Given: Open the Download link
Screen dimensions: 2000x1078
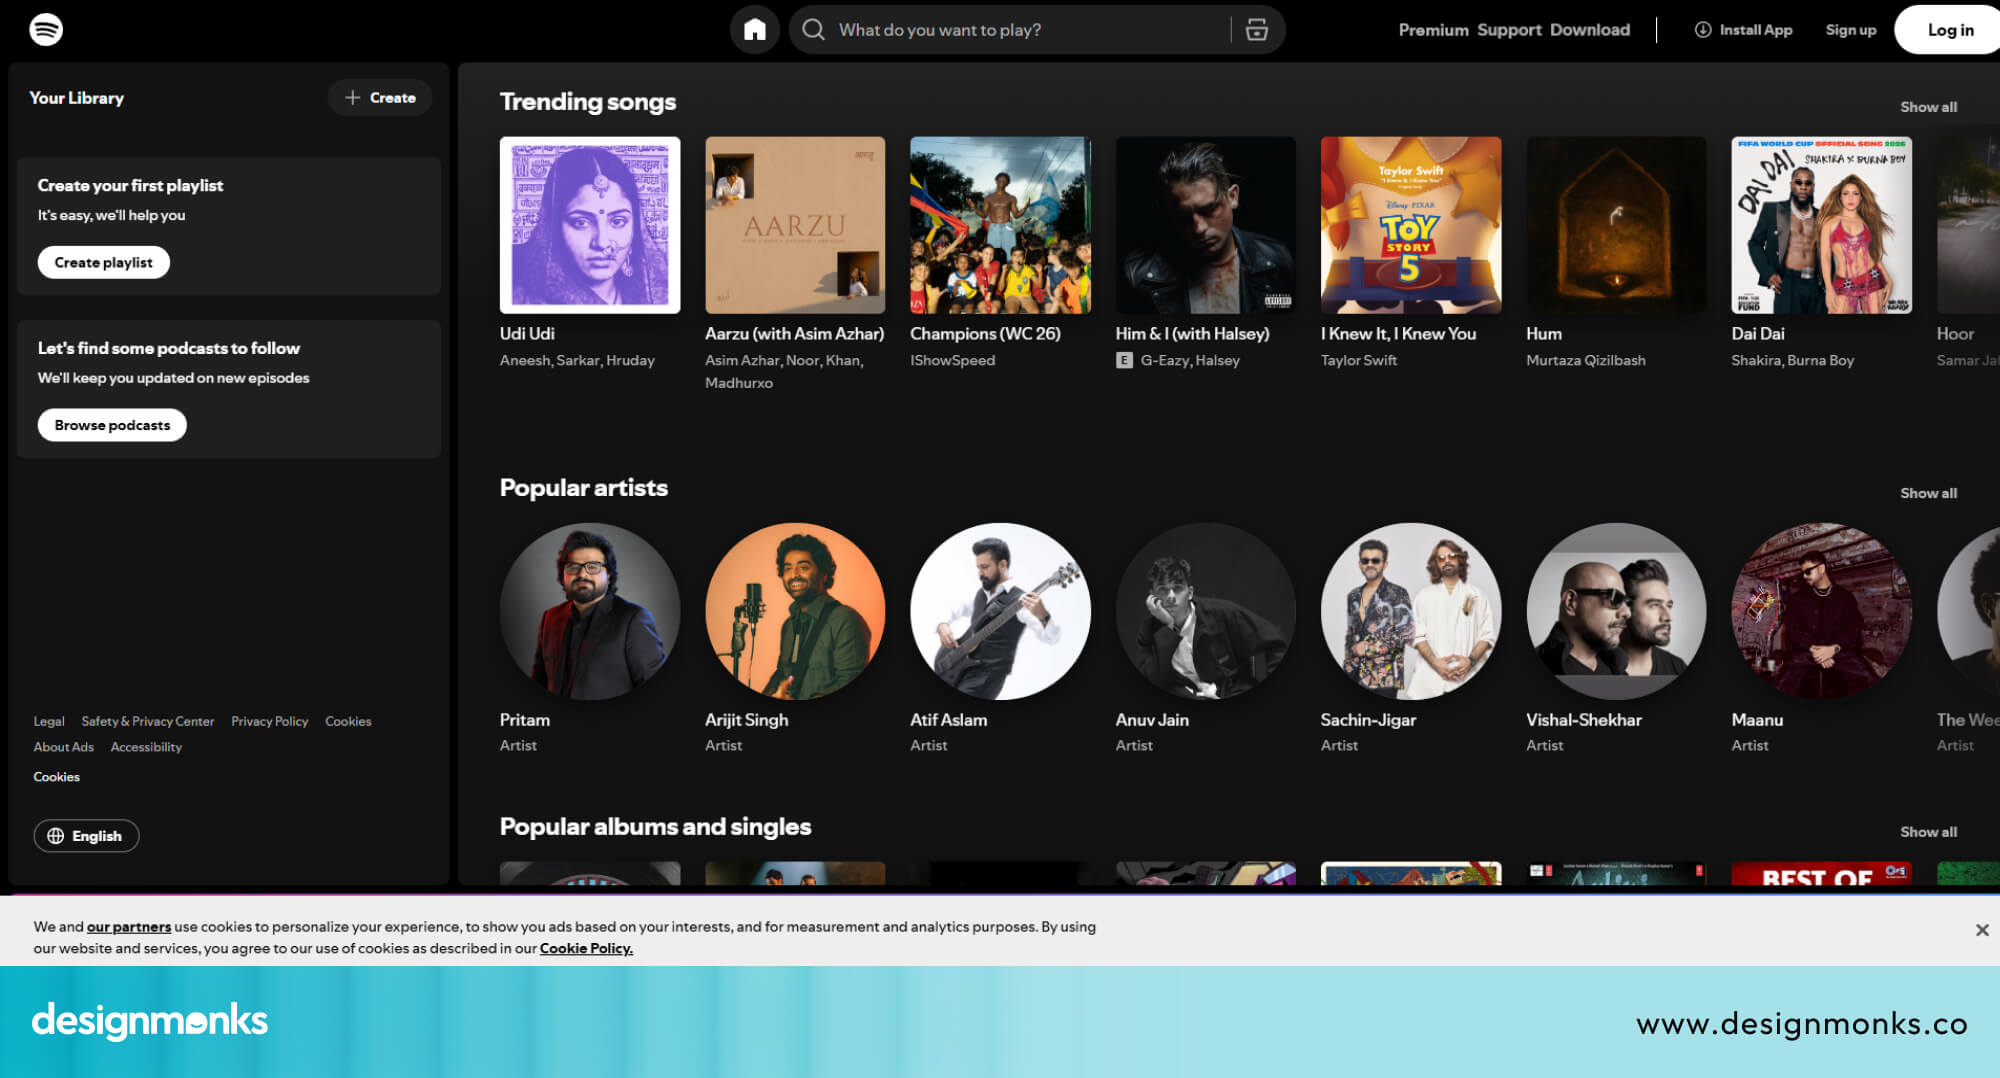Looking at the screenshot, I should click(1590, 30).
